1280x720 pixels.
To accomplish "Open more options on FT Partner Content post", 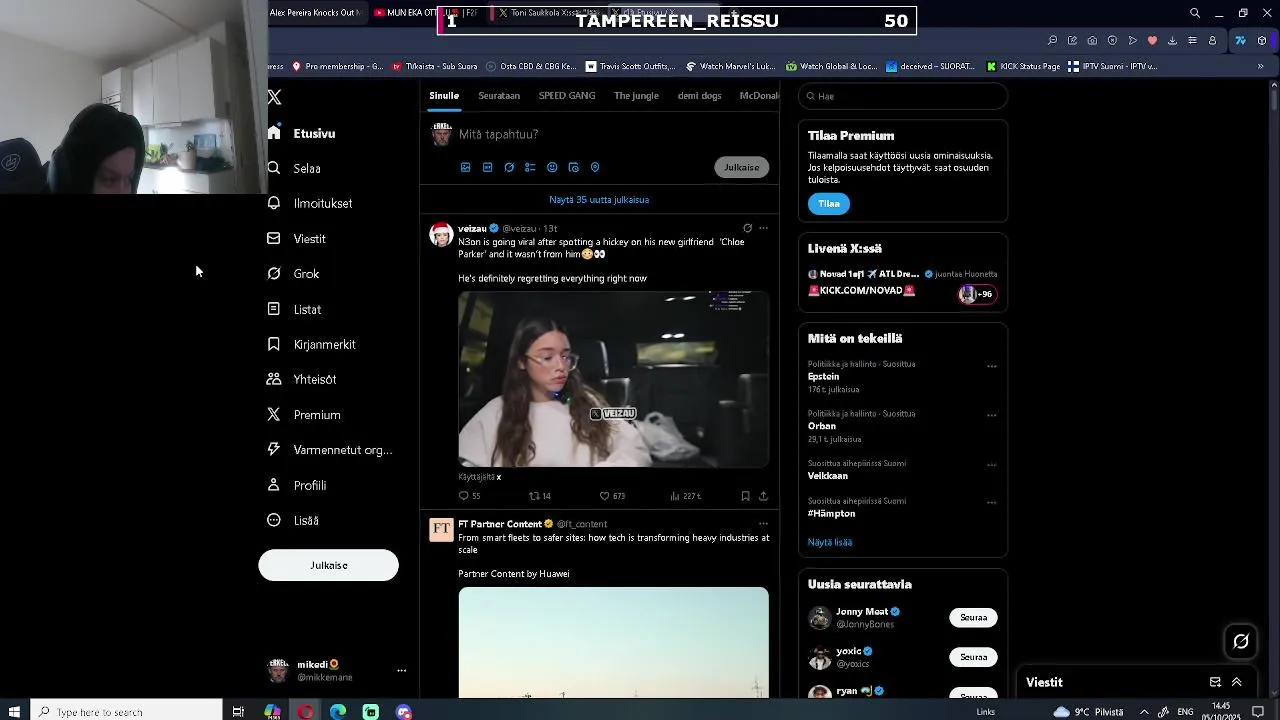I will 763,523.
